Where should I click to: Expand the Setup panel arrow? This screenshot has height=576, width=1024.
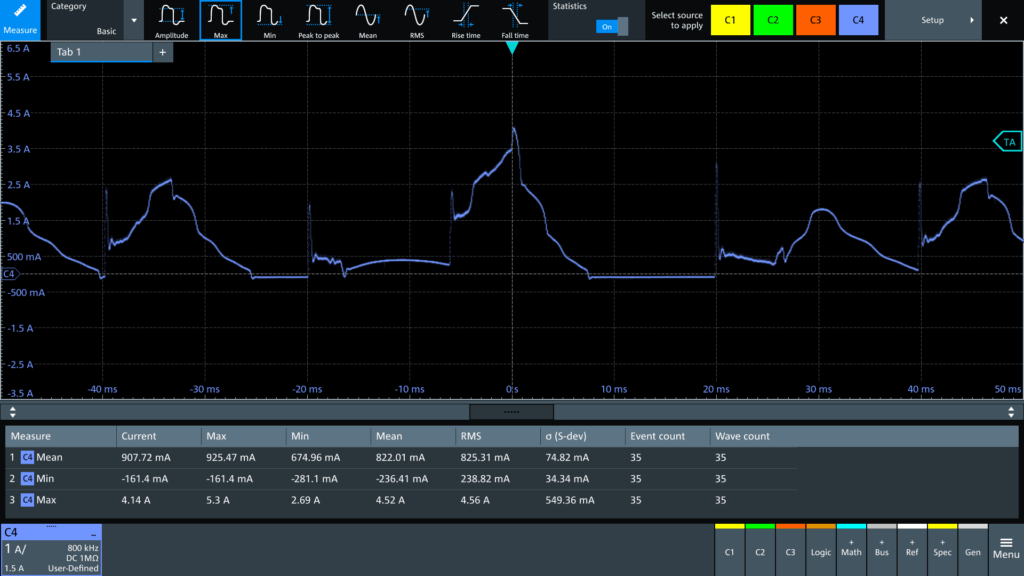tap(972, 20)
